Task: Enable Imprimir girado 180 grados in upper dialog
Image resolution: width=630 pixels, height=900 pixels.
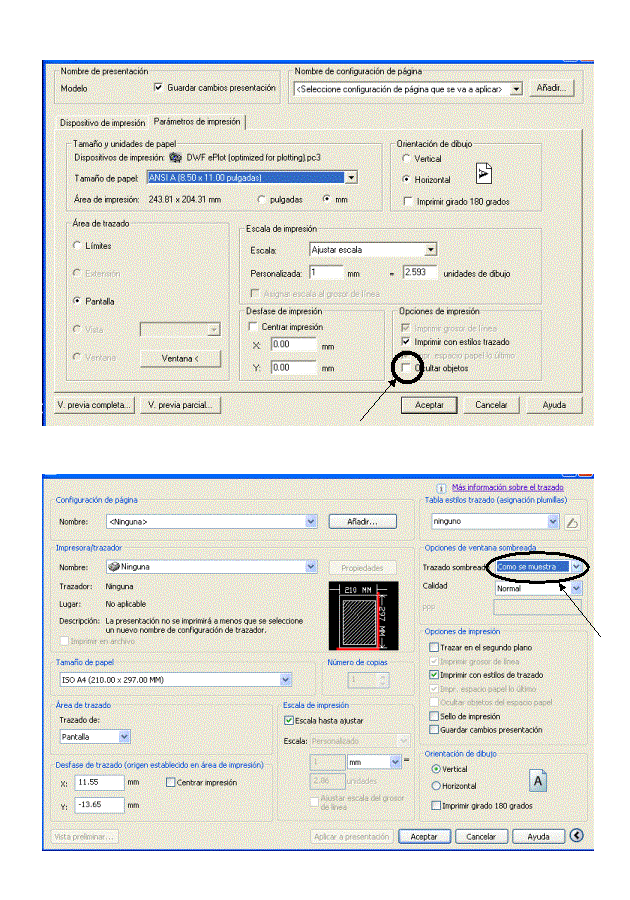Action: tap(408, 201)
